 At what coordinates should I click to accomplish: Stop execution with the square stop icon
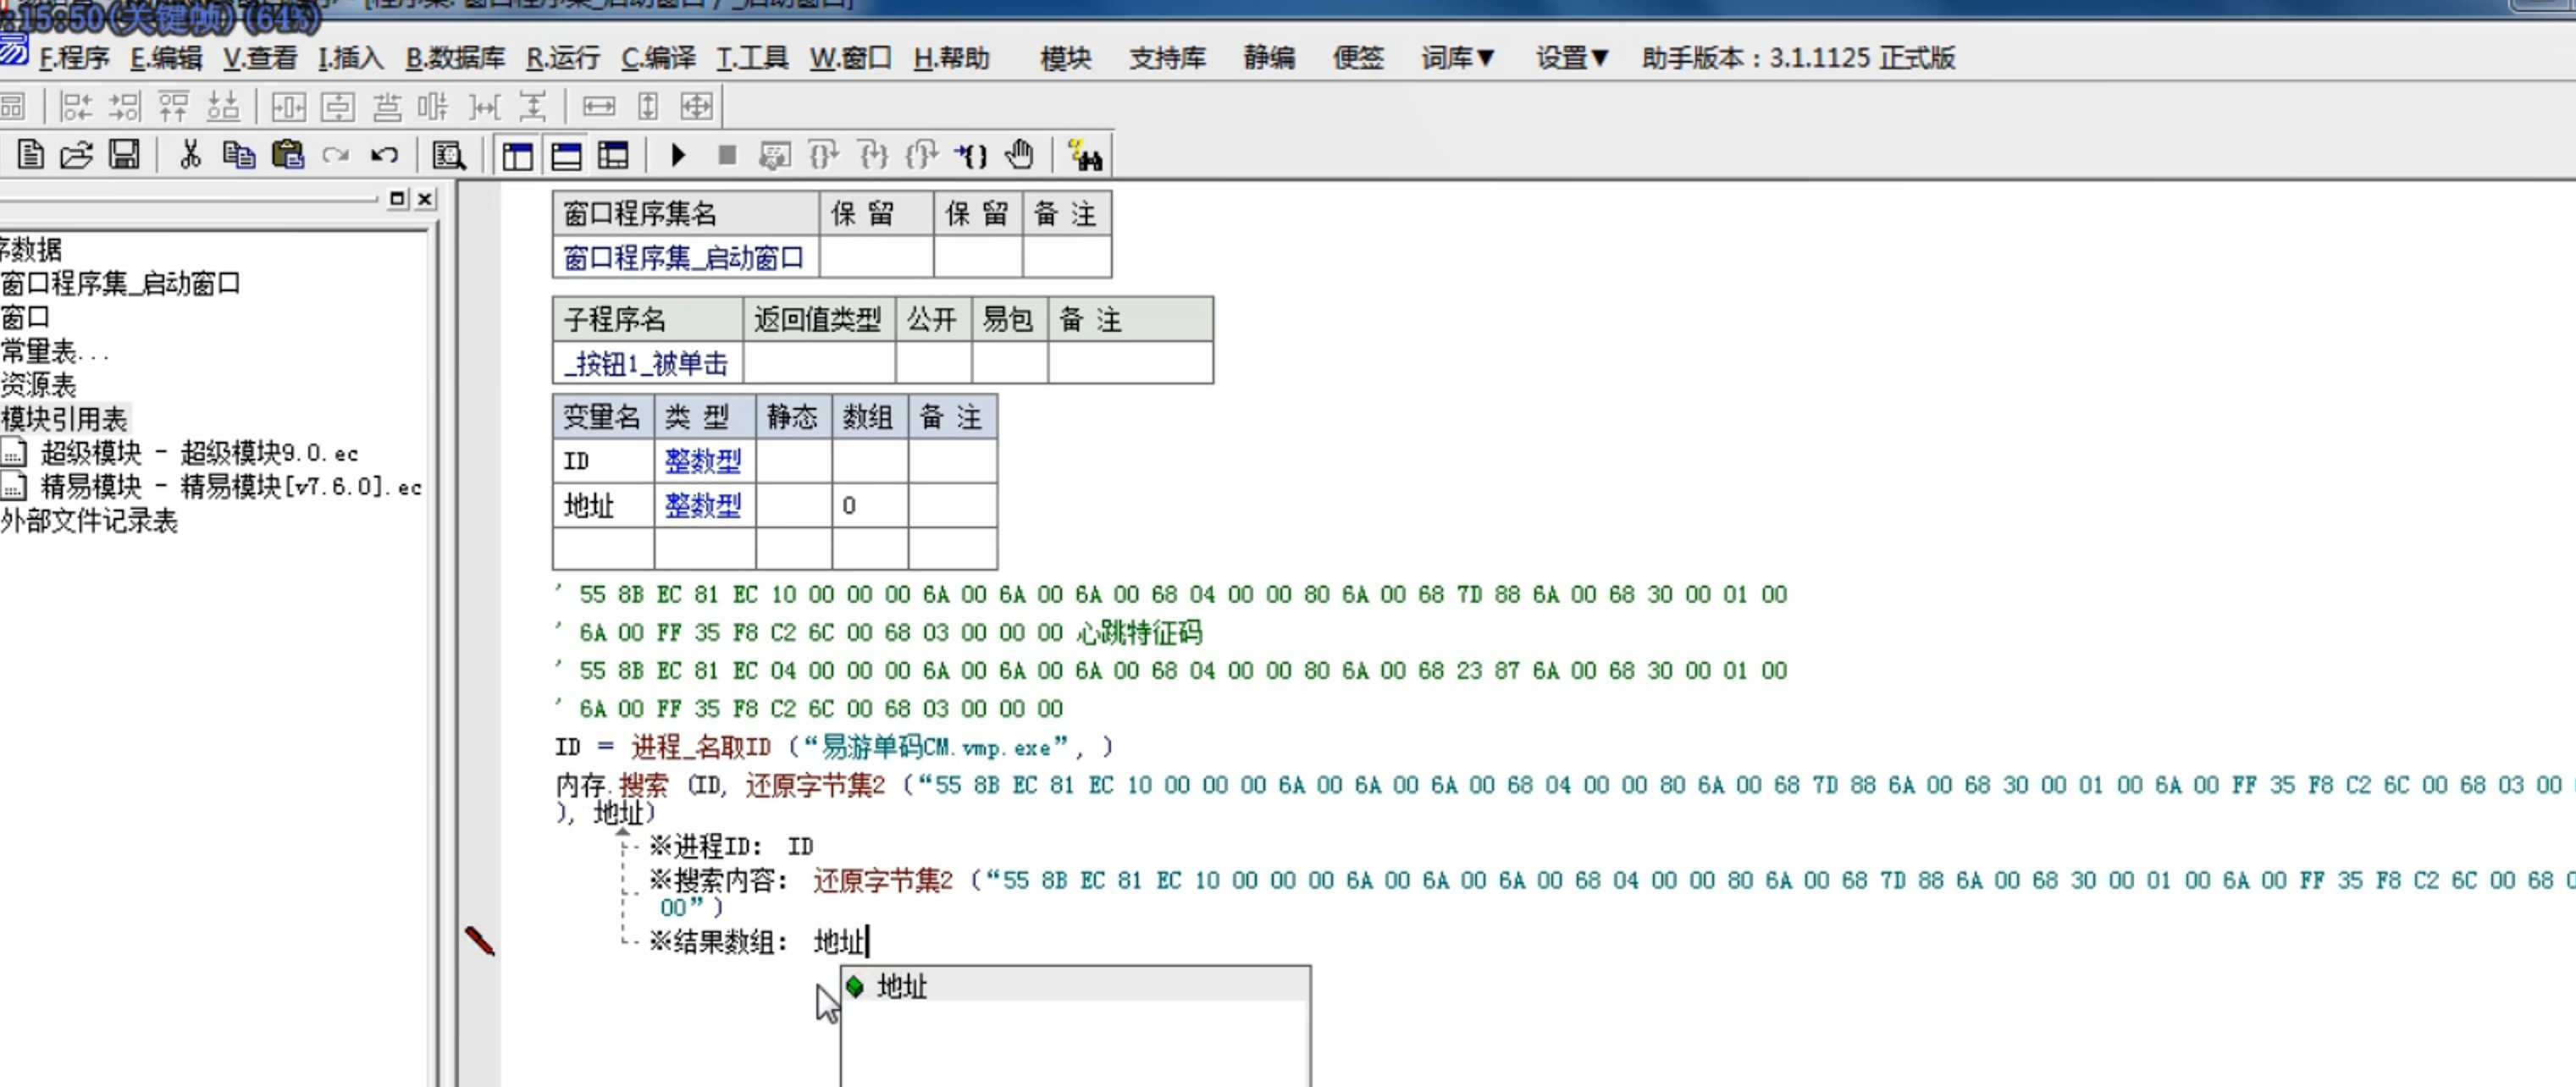coord(727,156)
